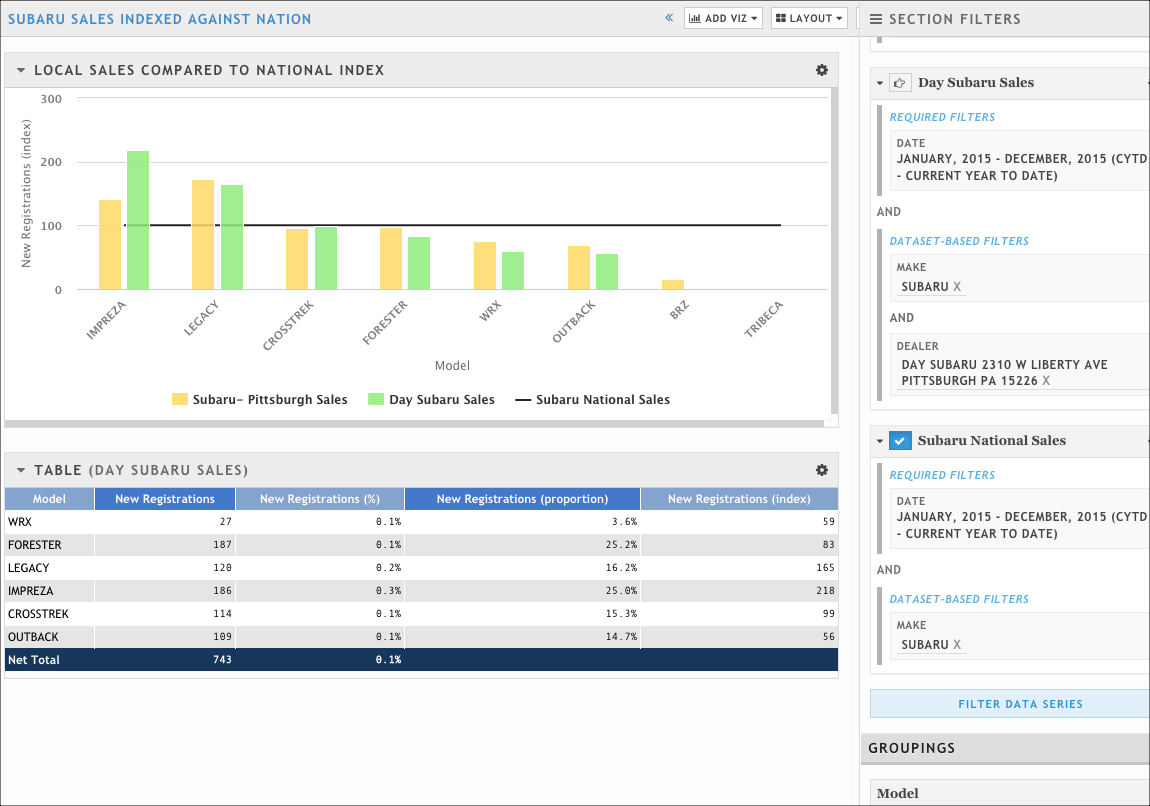Remove SUBARU make filter under Subaru National Sales
Viewport: 1150px width, 806px height.
[956, 645]
